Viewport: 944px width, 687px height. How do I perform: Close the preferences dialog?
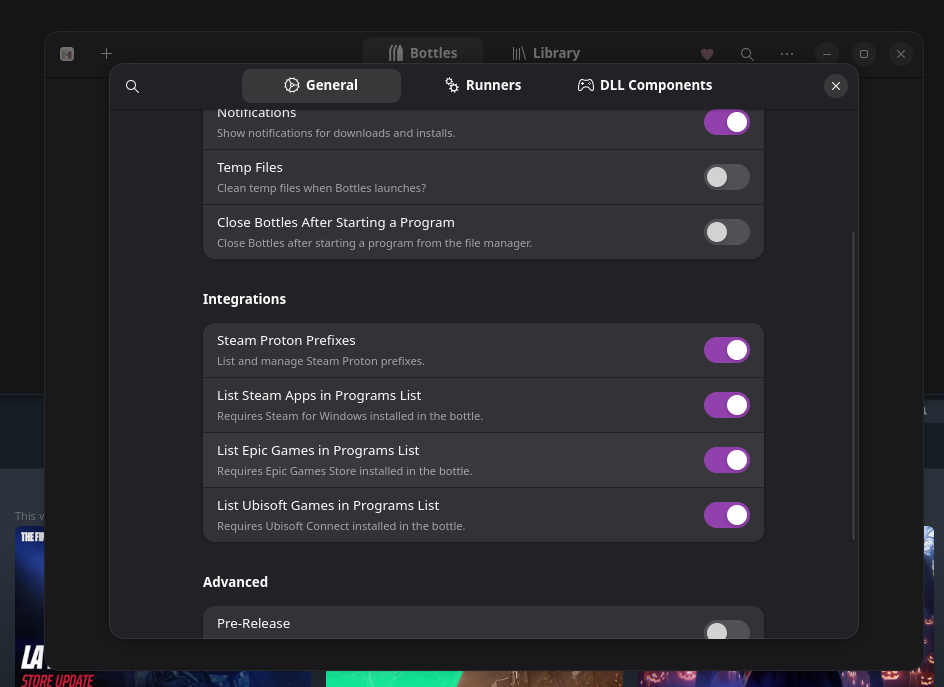click(836, 86)
